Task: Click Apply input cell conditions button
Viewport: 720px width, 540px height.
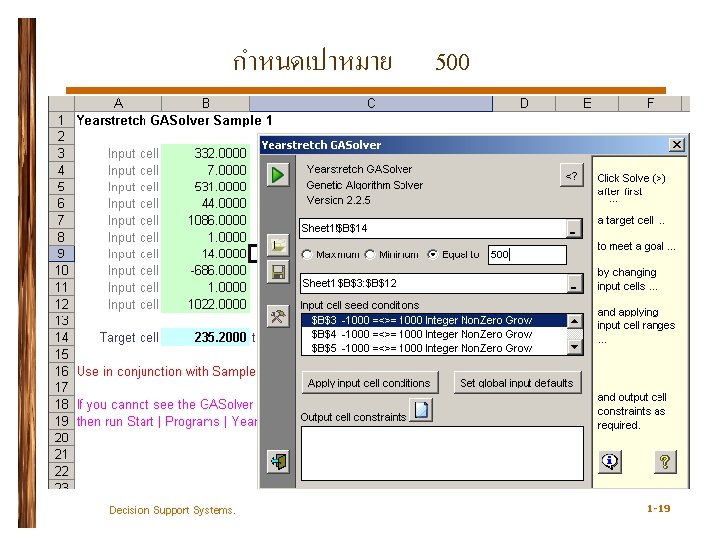Action: pyautogui.click(x=370, y=383)
